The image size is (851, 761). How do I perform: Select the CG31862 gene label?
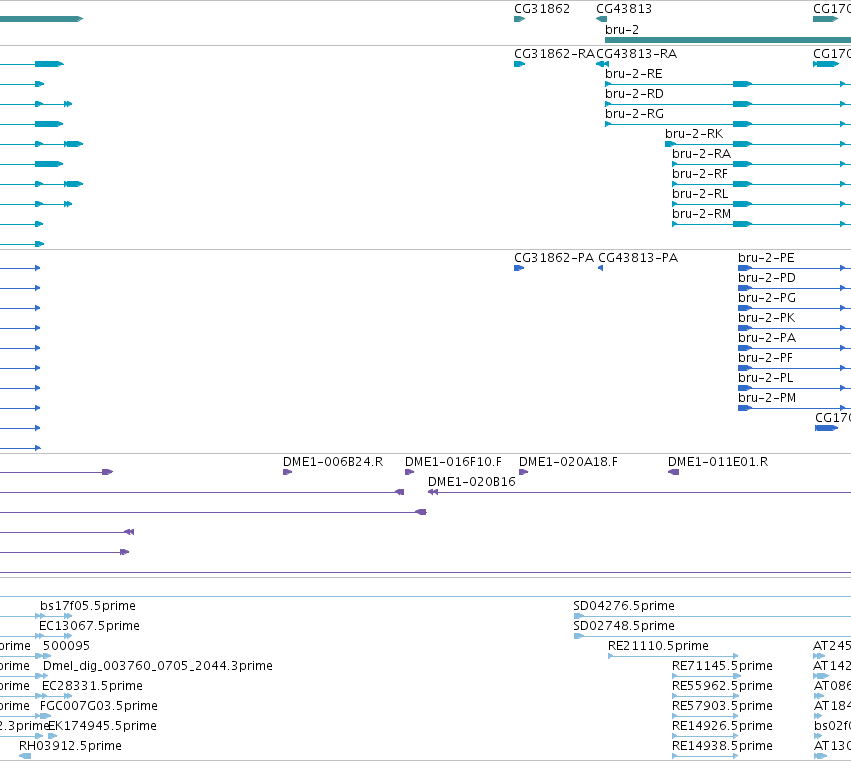(x=542, y=9)
